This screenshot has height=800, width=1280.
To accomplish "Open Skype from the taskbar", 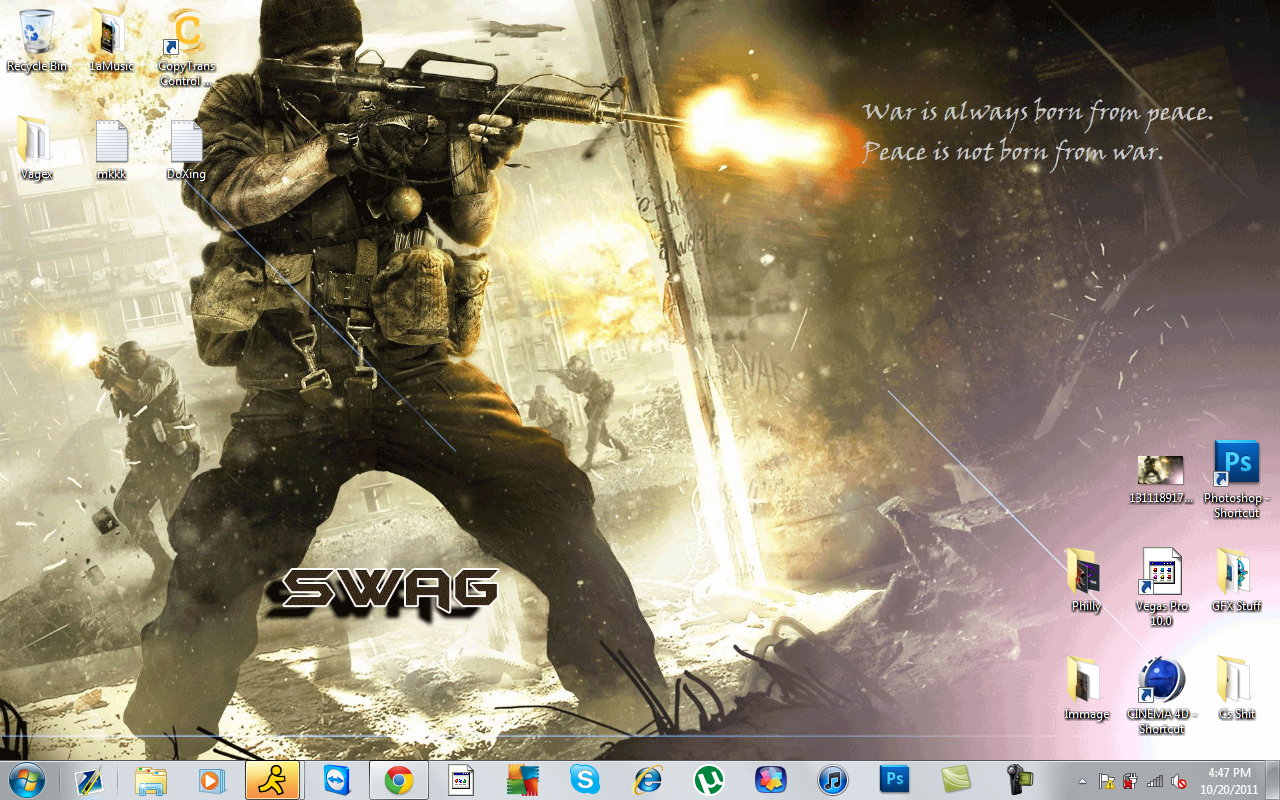I will pyautogui.click(x=585, y=780).
